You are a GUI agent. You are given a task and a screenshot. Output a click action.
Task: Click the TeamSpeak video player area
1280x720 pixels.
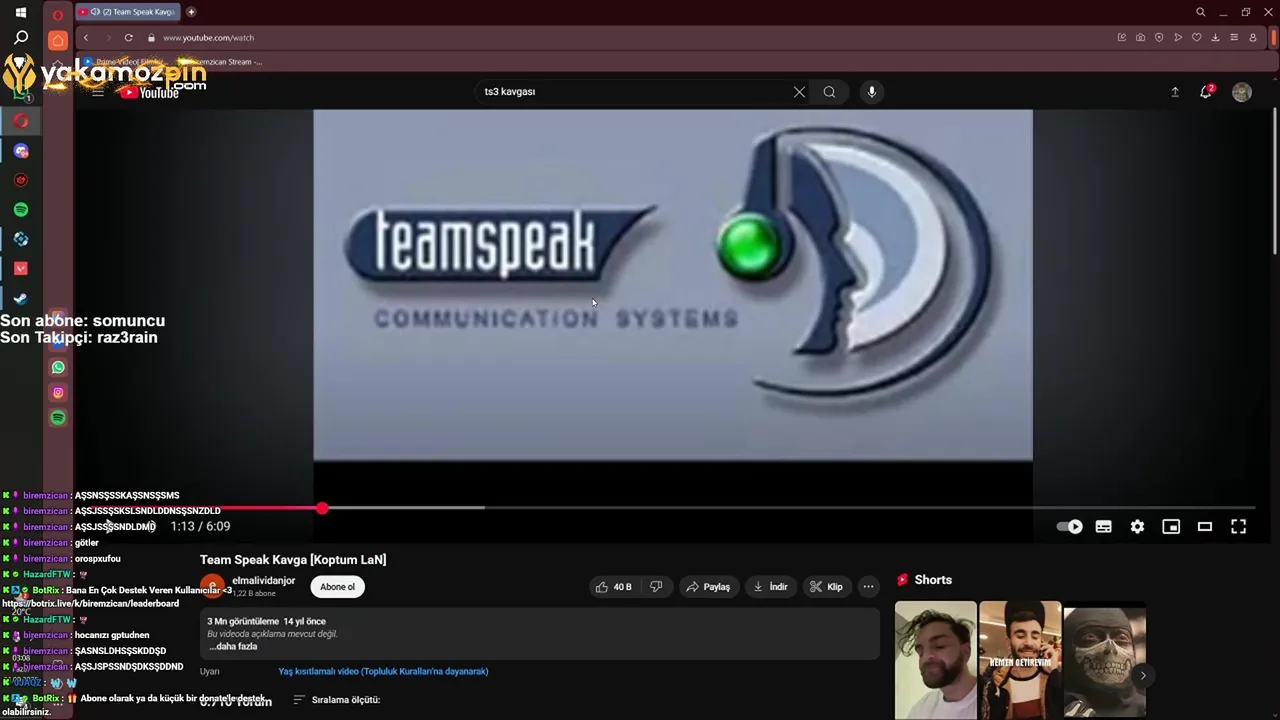click(673, 285)
